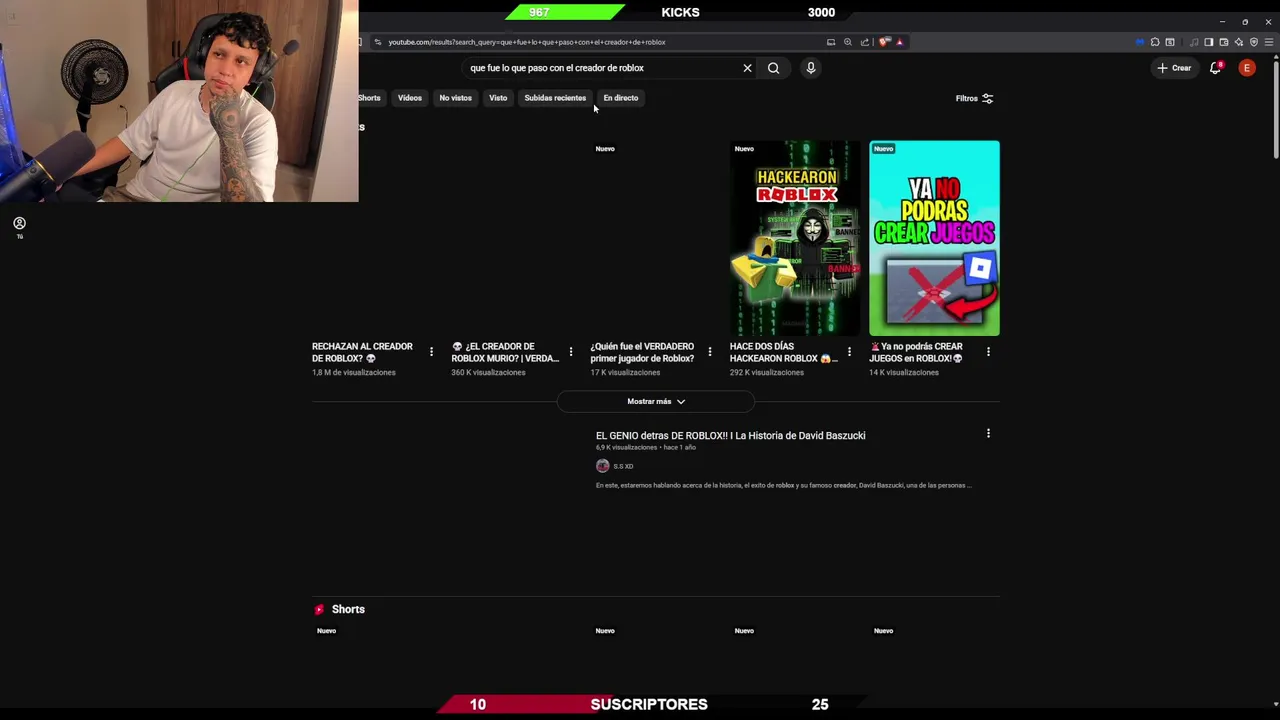Open the YA NO PODRAS CREAR JUEGOS thumbnail
The height and width of the screenshot is (720, 1280).
pos(934,238)
